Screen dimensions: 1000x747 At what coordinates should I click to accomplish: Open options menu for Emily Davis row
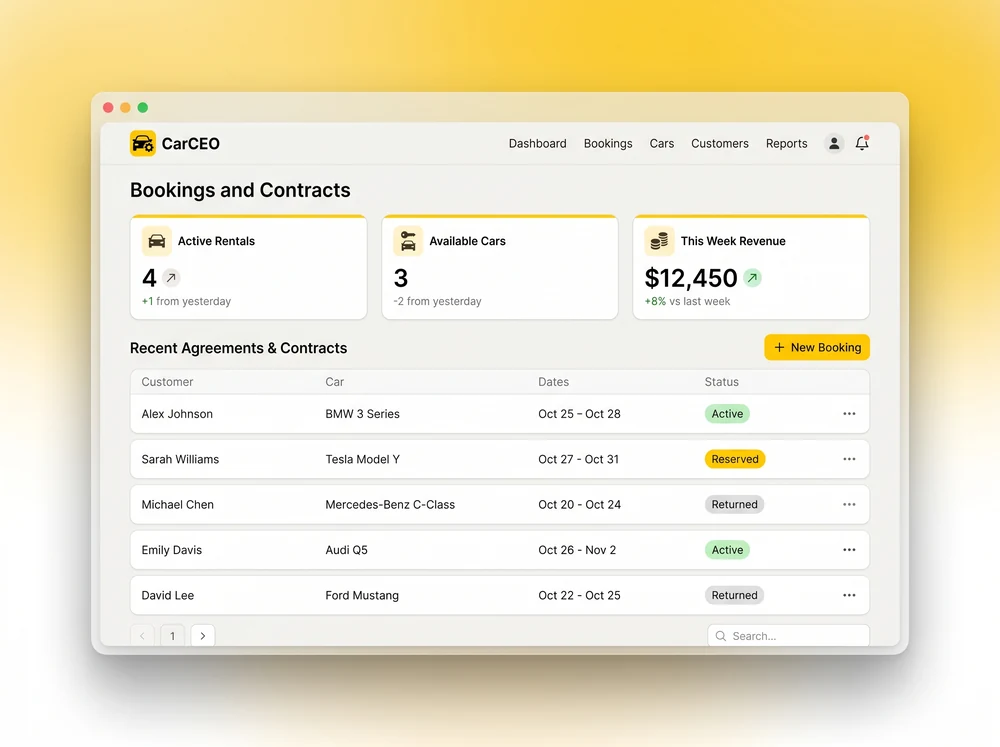[849, 550]
